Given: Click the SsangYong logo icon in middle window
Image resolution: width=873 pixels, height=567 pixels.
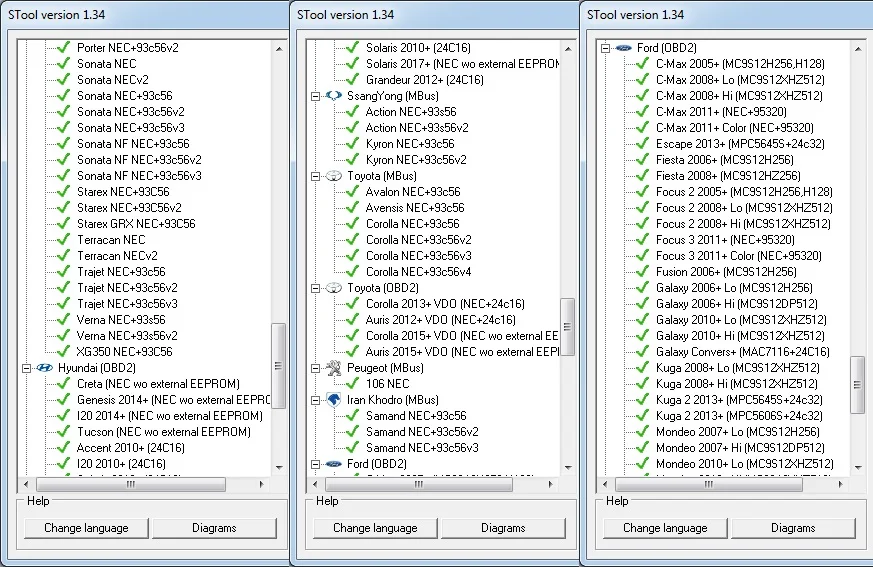Looking at the screenshot, I should coord(333,96).
